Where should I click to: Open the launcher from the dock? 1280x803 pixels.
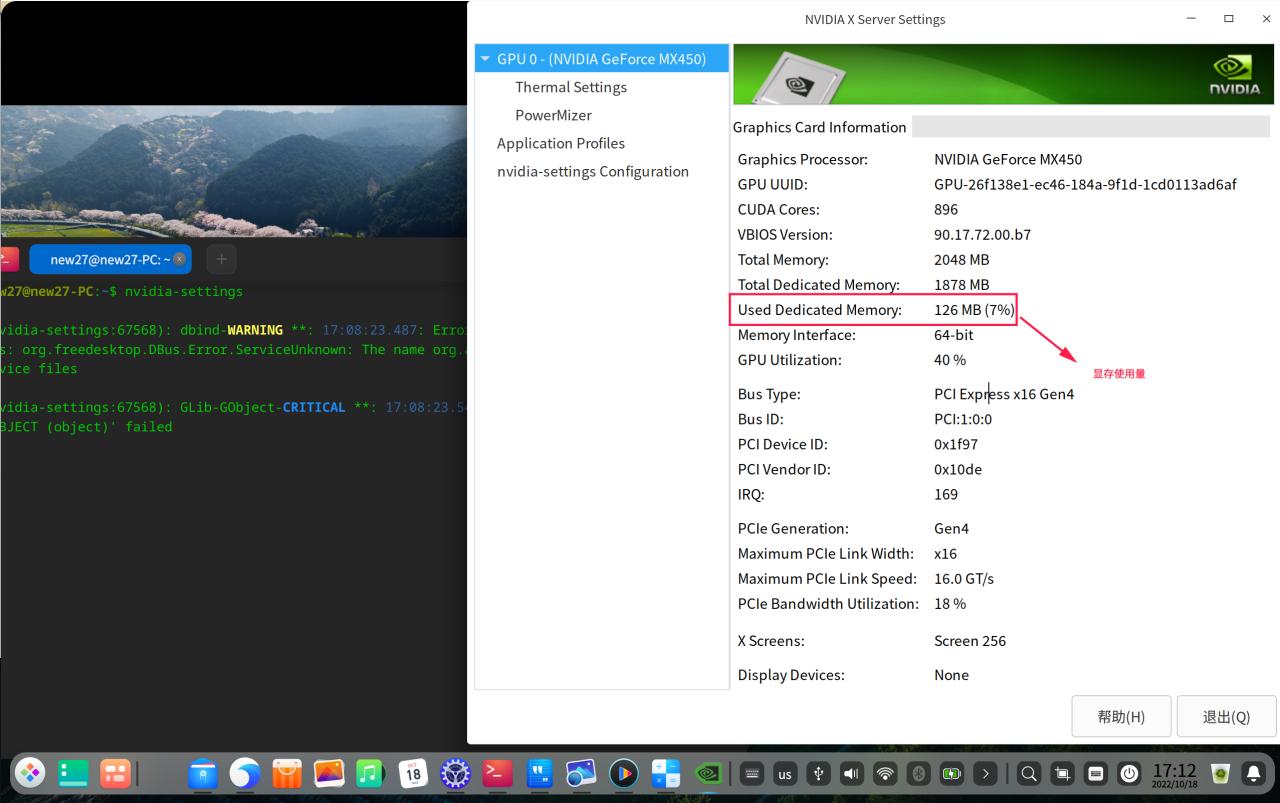(x=30, y=773)
